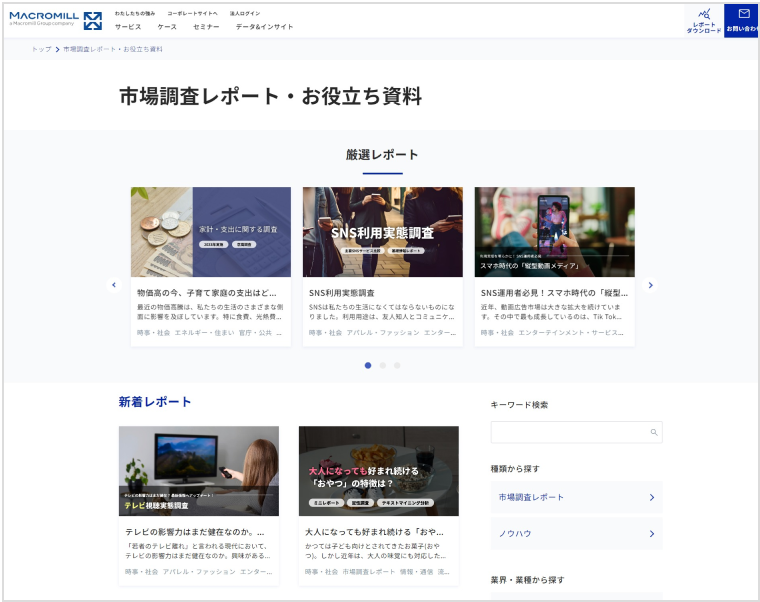
Task: Open the セミナー menu item
Action: pos(206,27)
